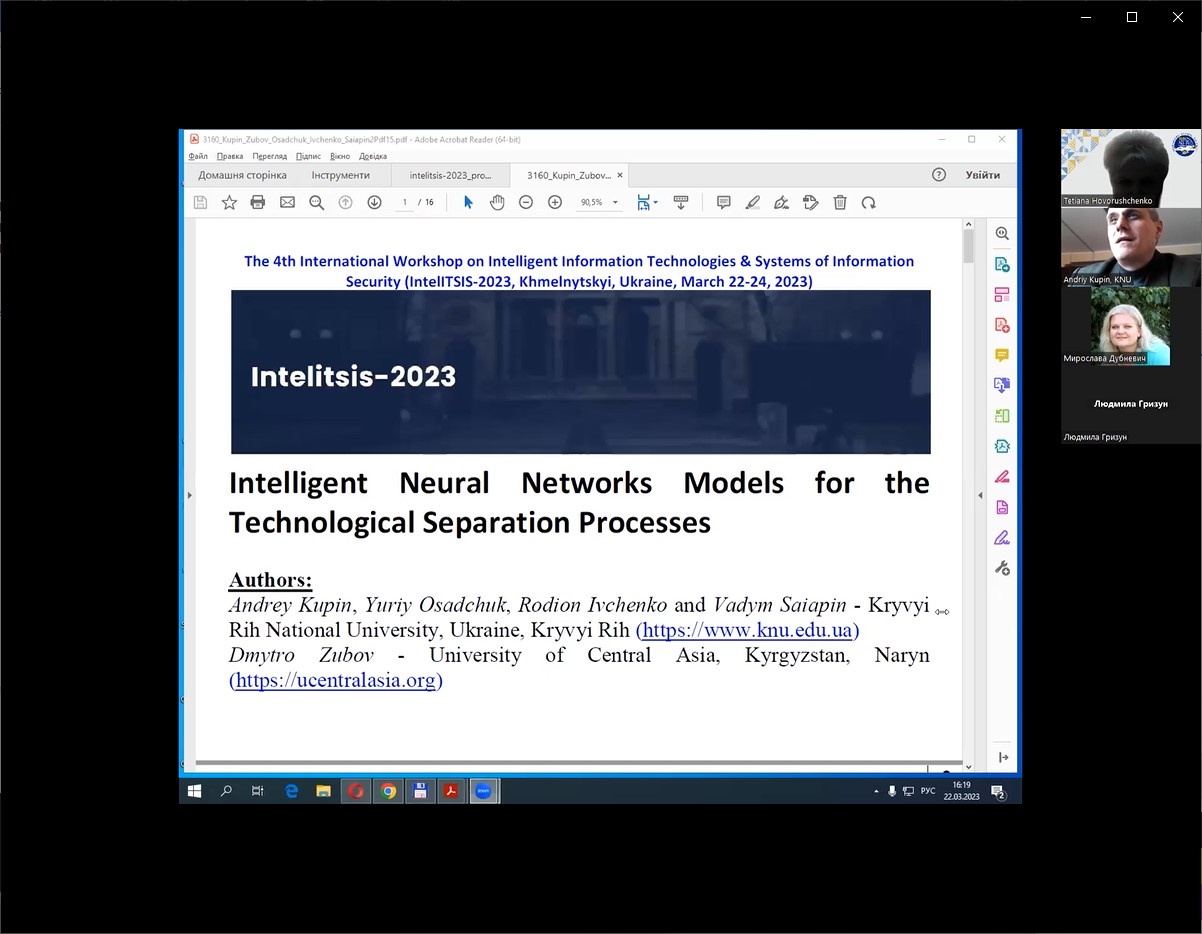
Task: Select the Hand pan tool
Action: pos(497,203)
